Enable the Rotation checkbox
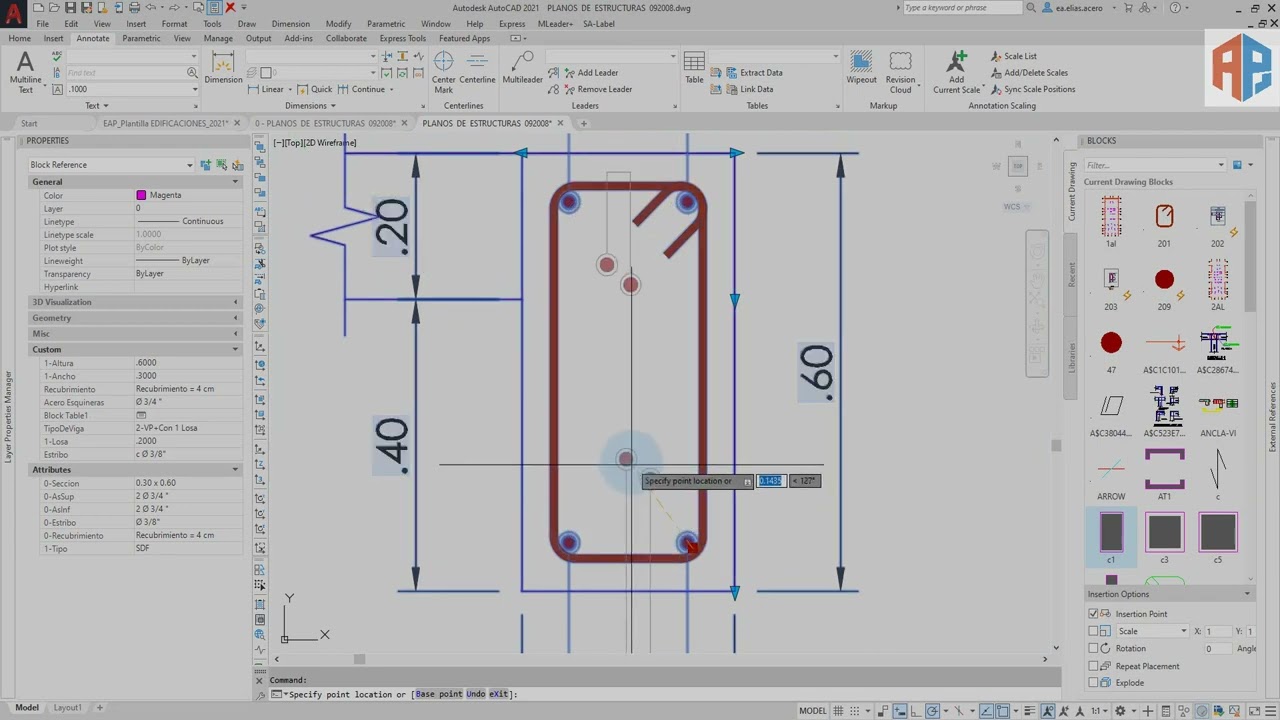The image size is (1280, 720). [x=1093, y=648]
